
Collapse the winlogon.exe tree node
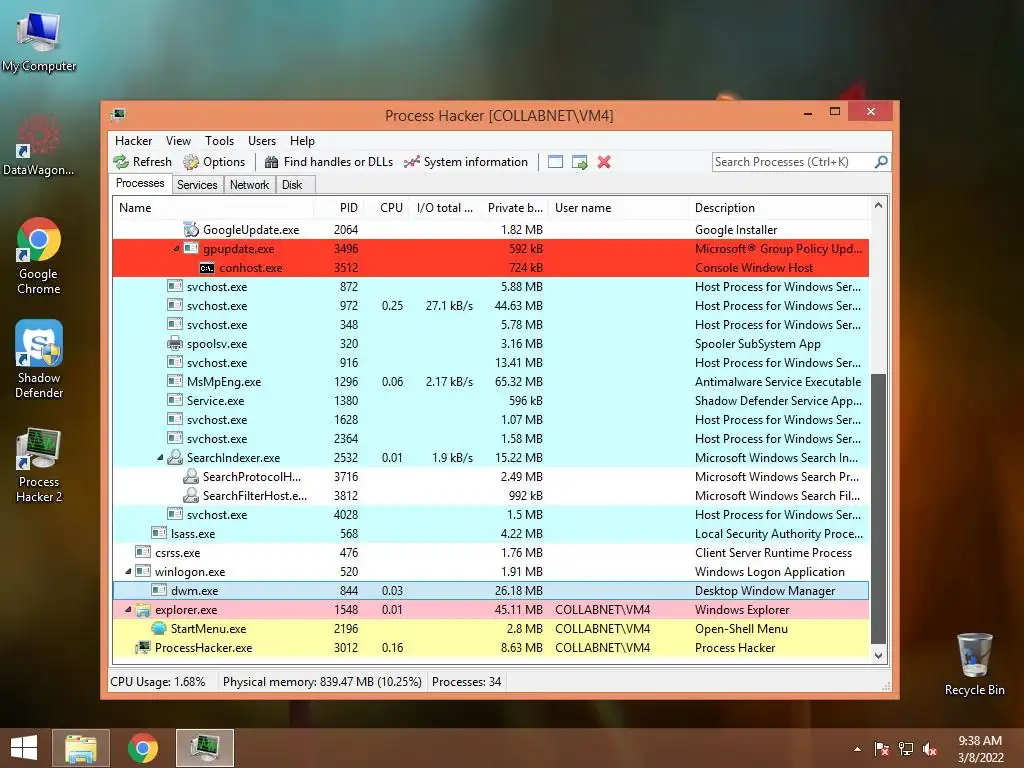(129, 571)
